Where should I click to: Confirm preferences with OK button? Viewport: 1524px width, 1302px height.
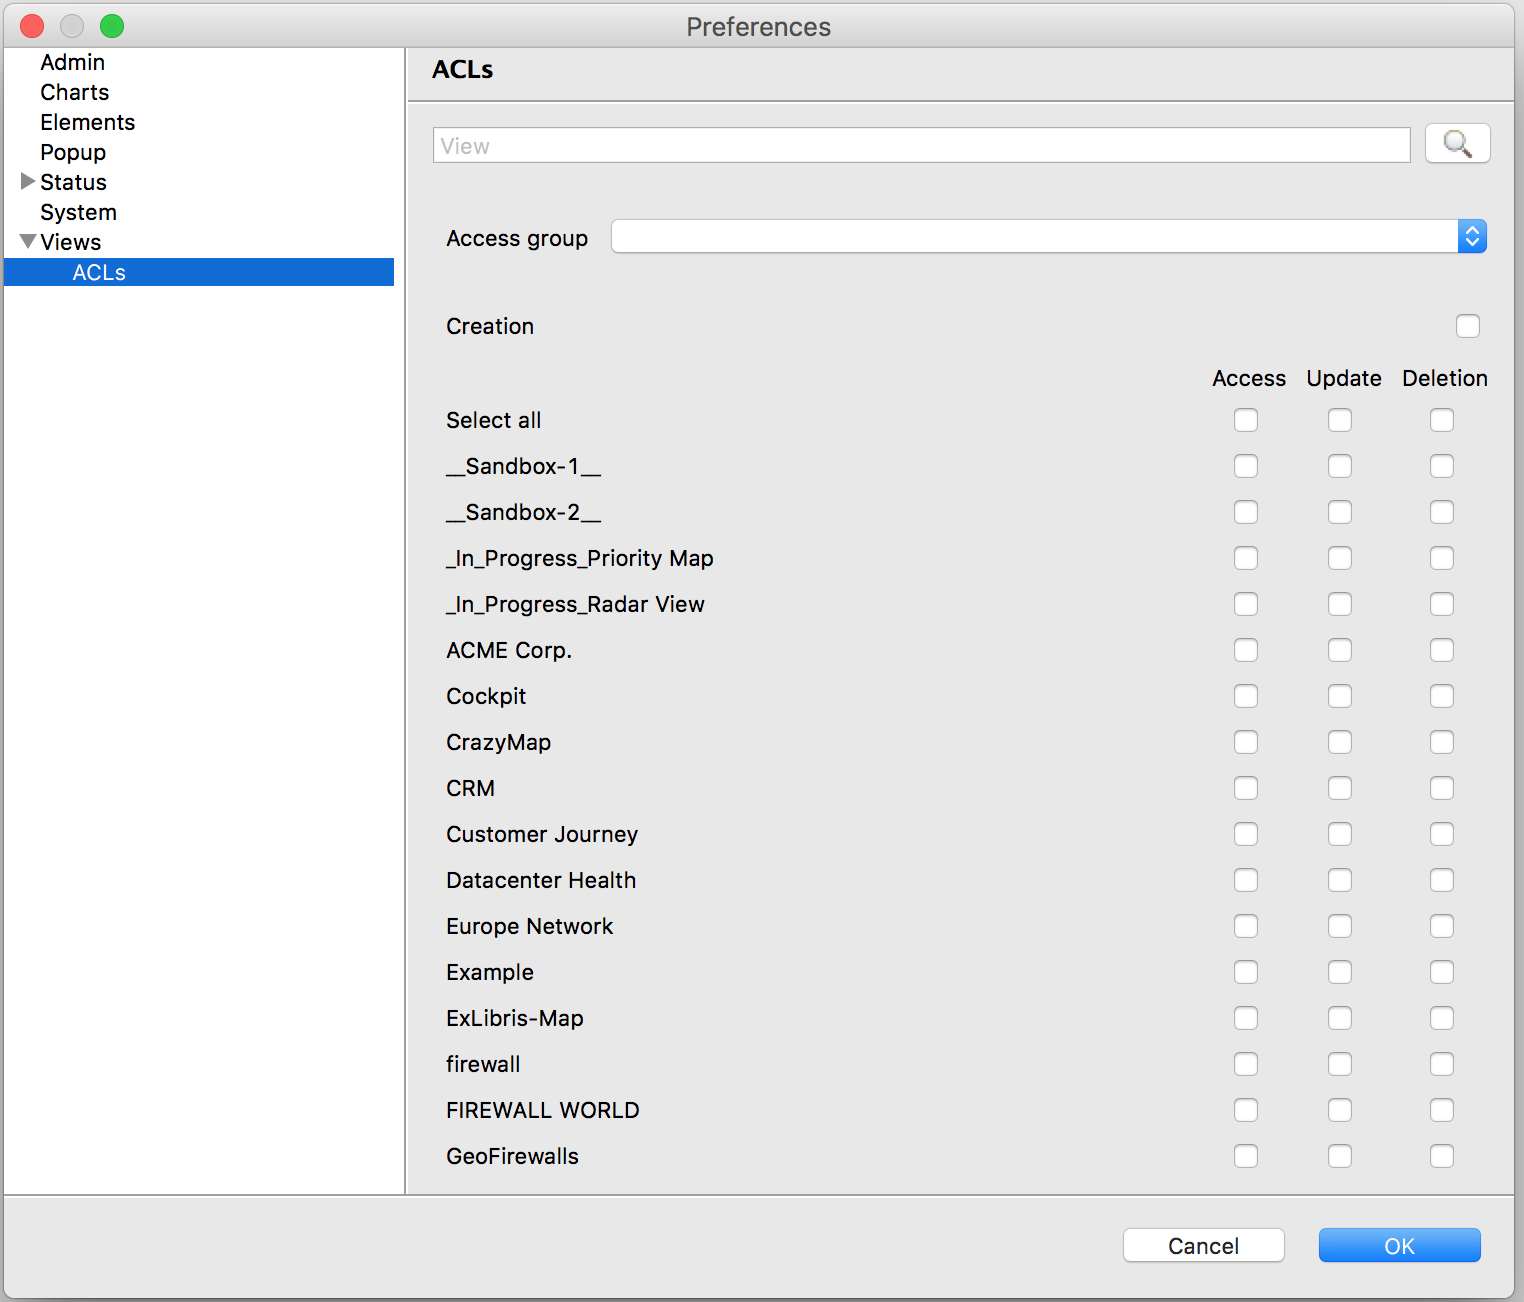click(x=1399, y=1245)
